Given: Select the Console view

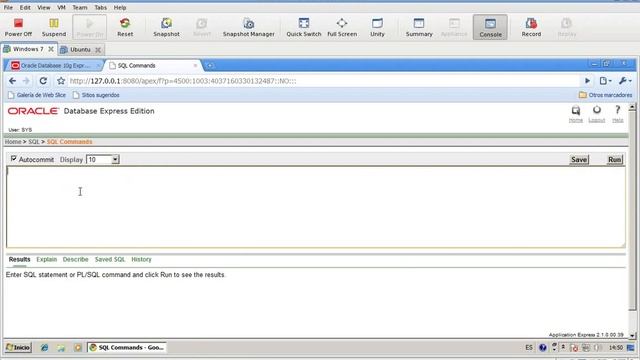Looking at the screenshot, I should (490, 27).
